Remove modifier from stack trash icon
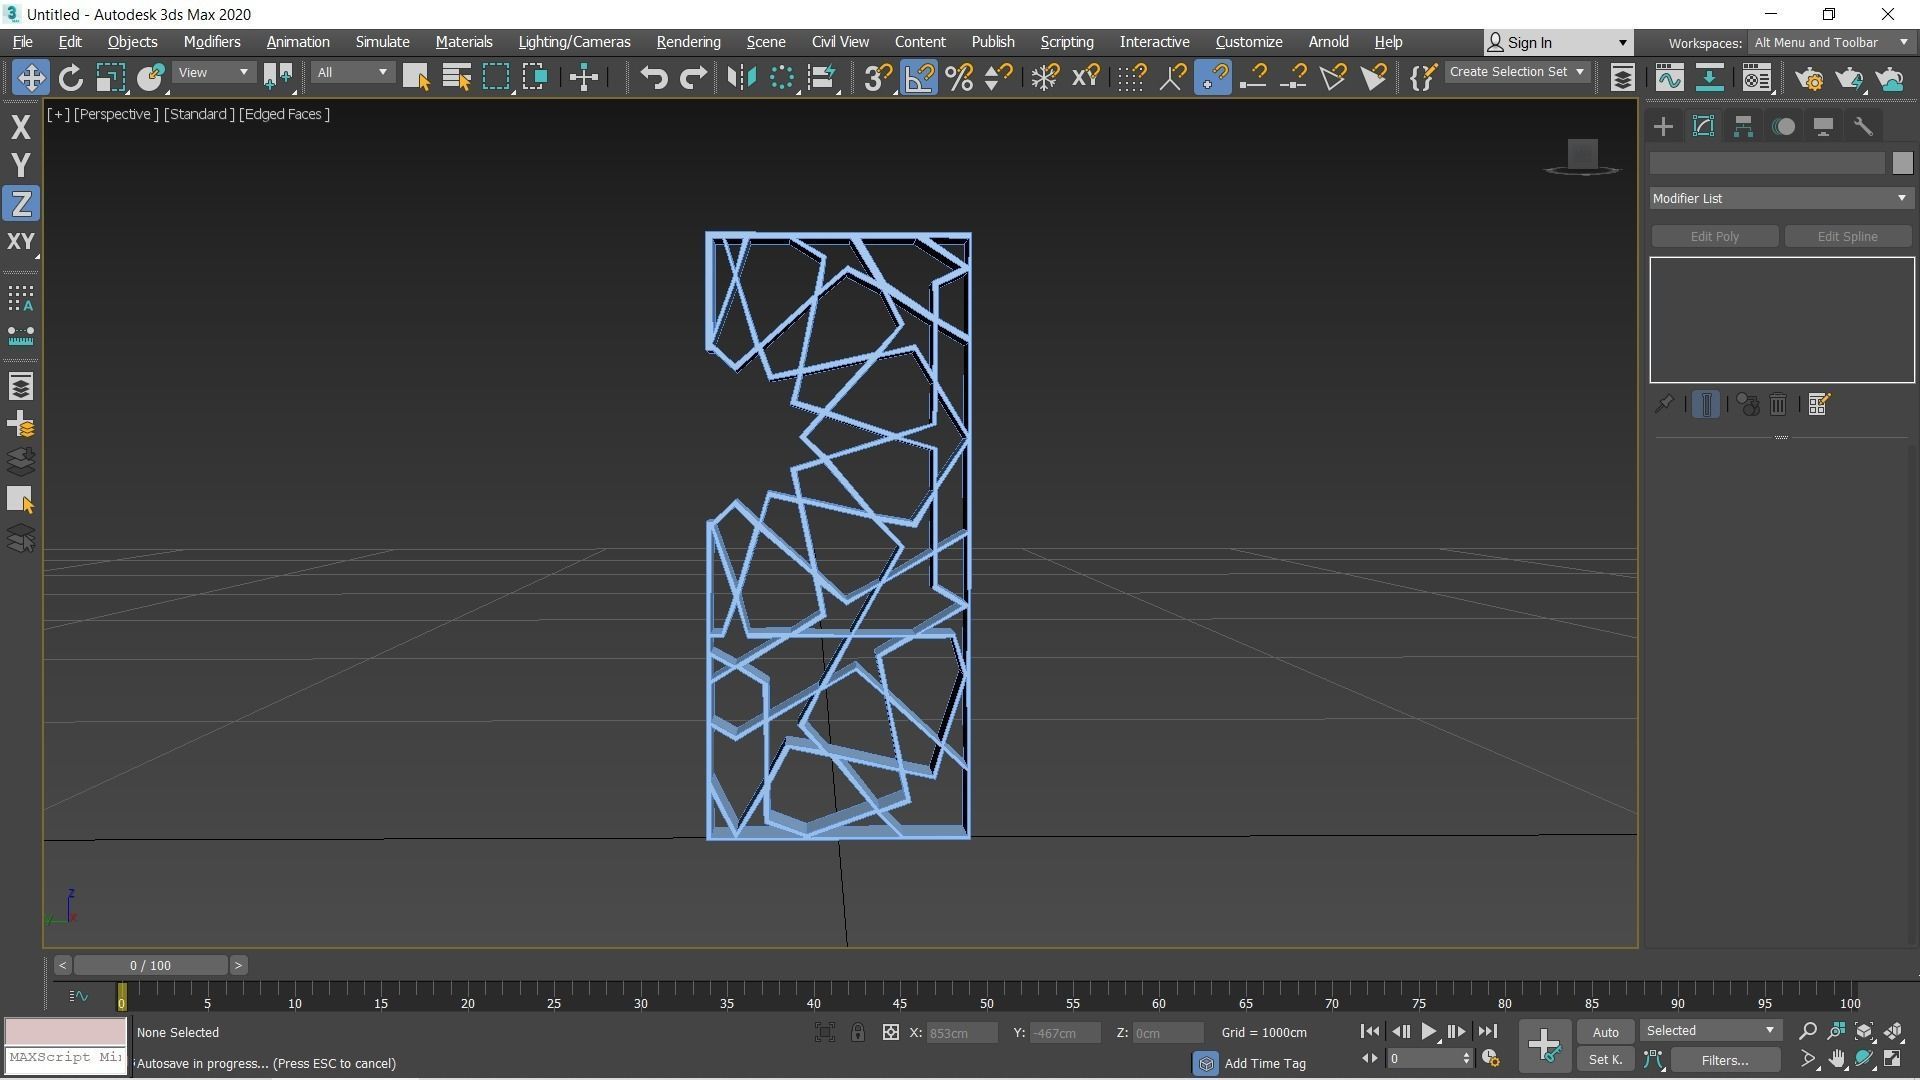Screen dimensions: 1920x1080 tap(1778, 404)
